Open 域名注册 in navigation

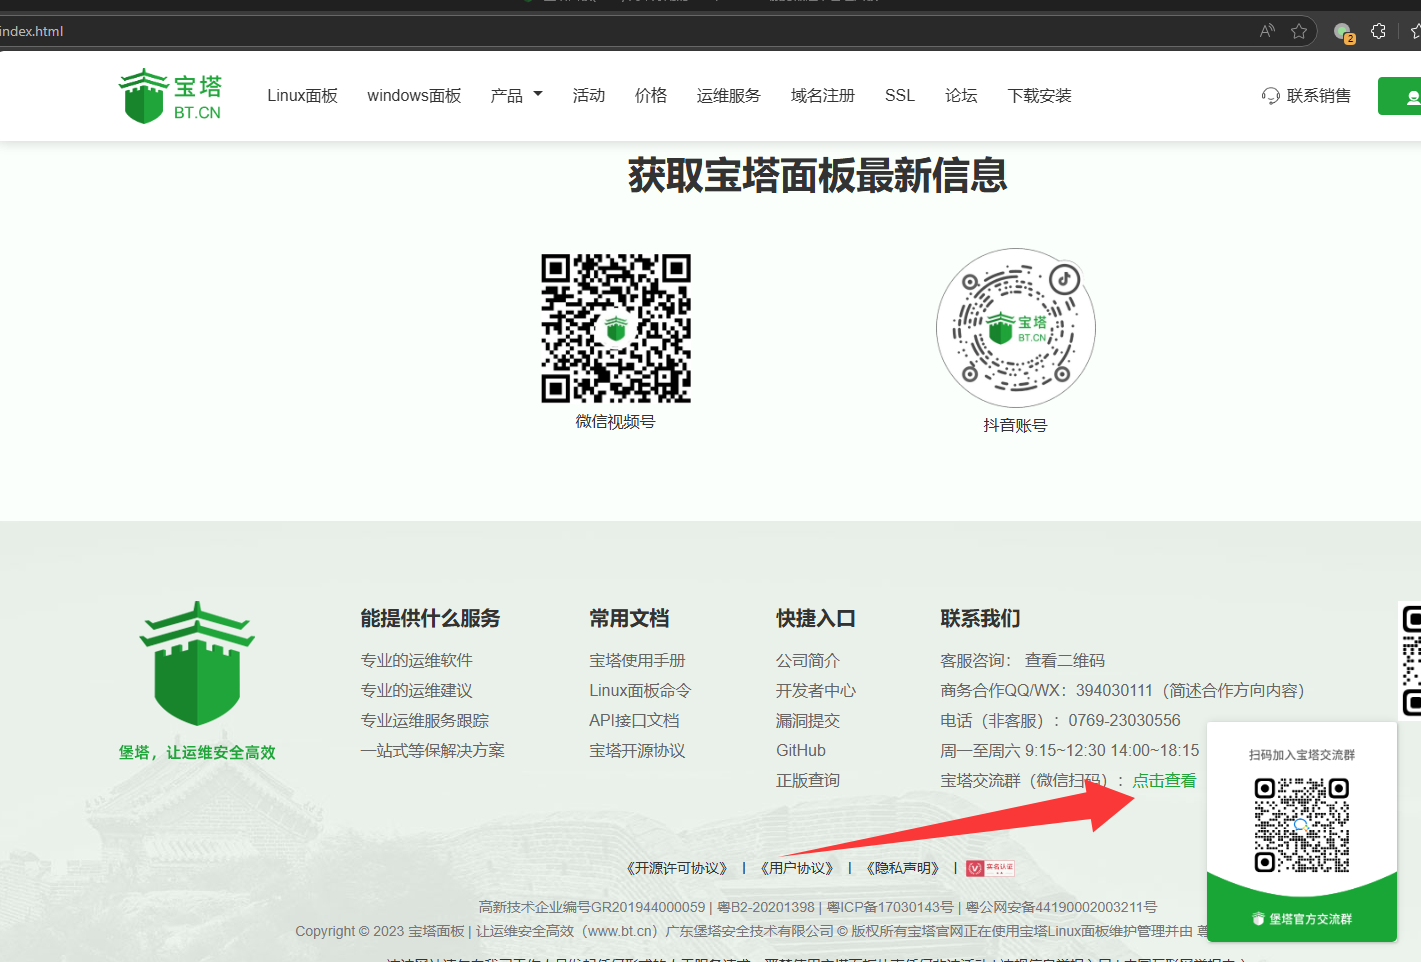823,96
